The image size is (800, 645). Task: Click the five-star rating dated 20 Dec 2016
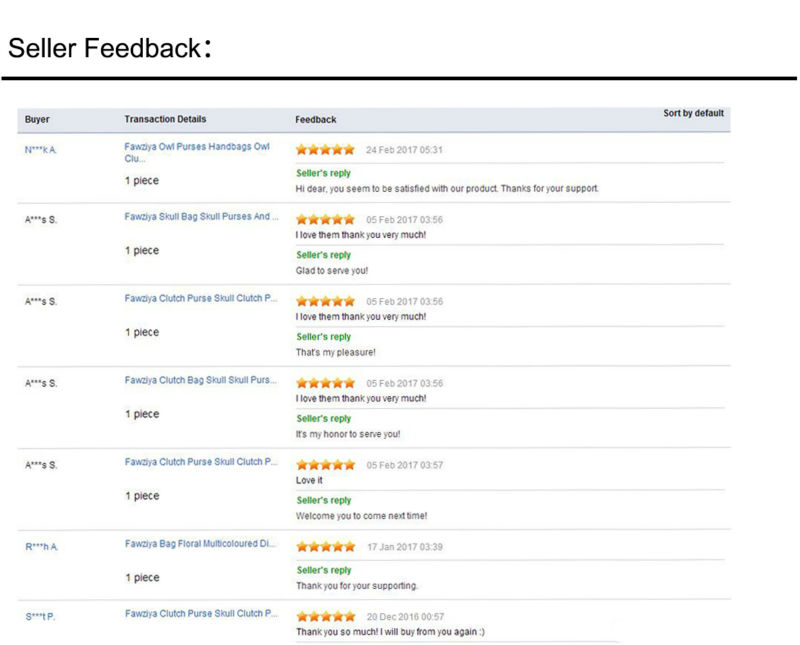[325, 617]
